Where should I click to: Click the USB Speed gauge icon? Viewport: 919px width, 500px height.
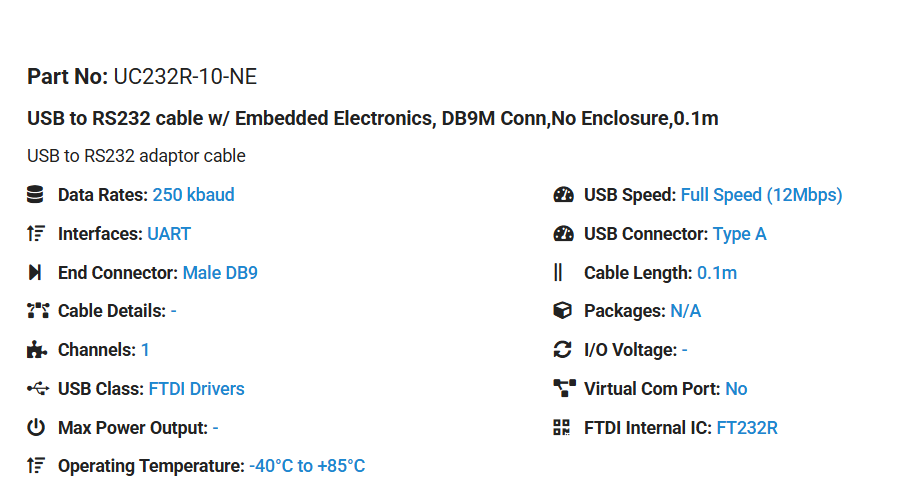563,195
